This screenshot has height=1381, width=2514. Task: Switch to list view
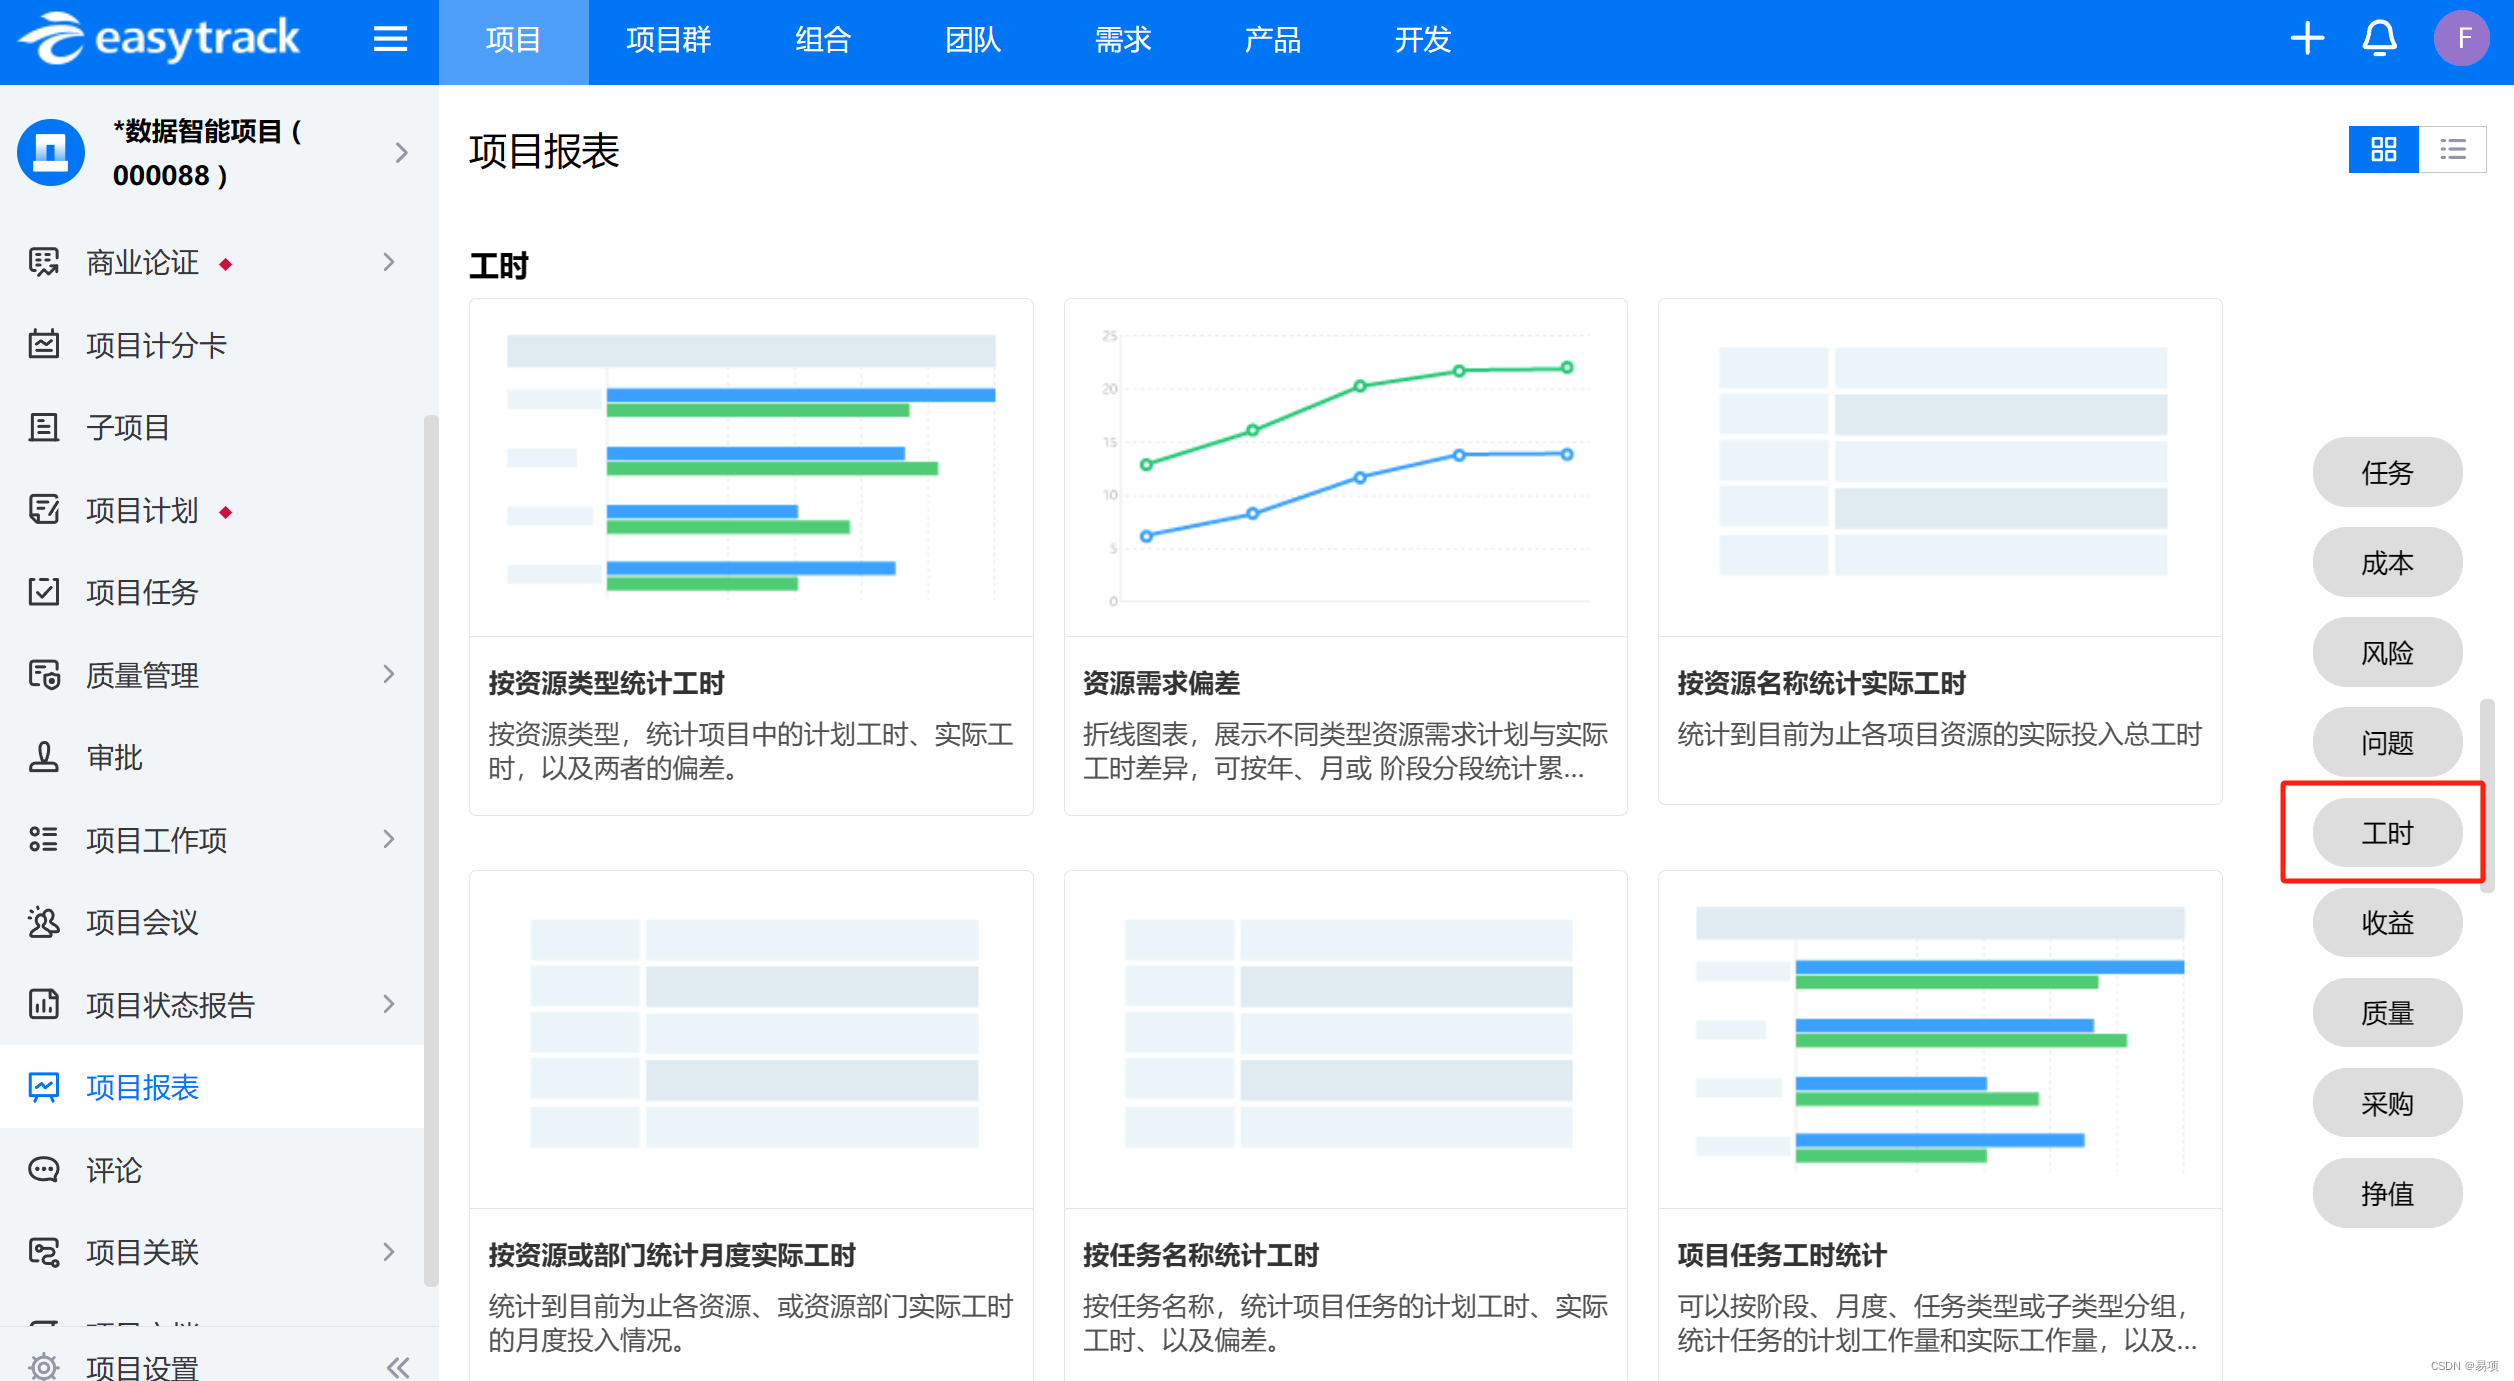pos(2453,150)
